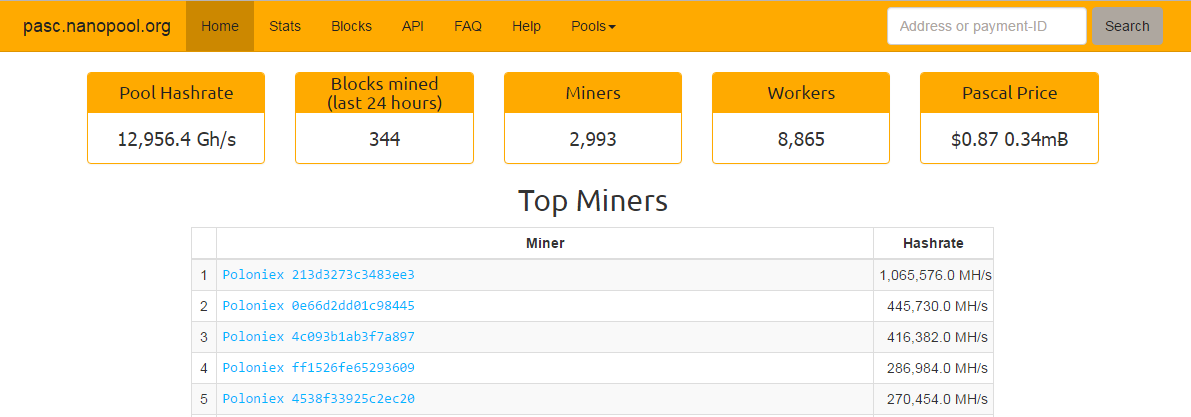This screenshot has width=1191, height=417.
Task: Click the Search button
Action: (1126, 27)
